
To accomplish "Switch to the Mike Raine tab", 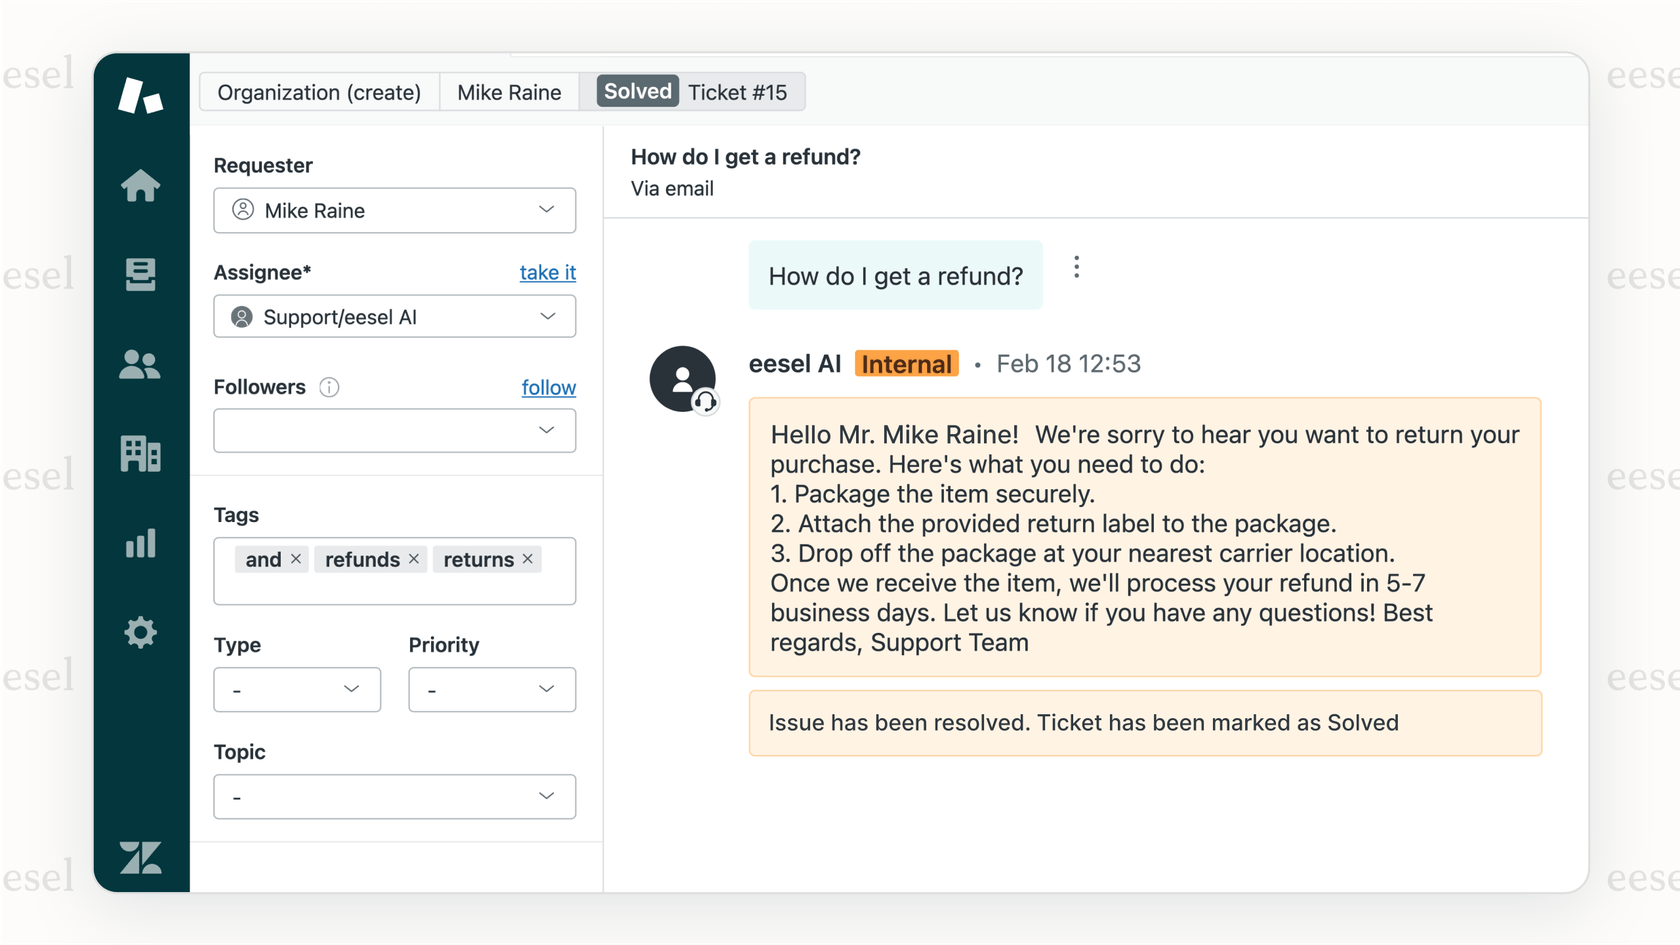I will [509, 92].
